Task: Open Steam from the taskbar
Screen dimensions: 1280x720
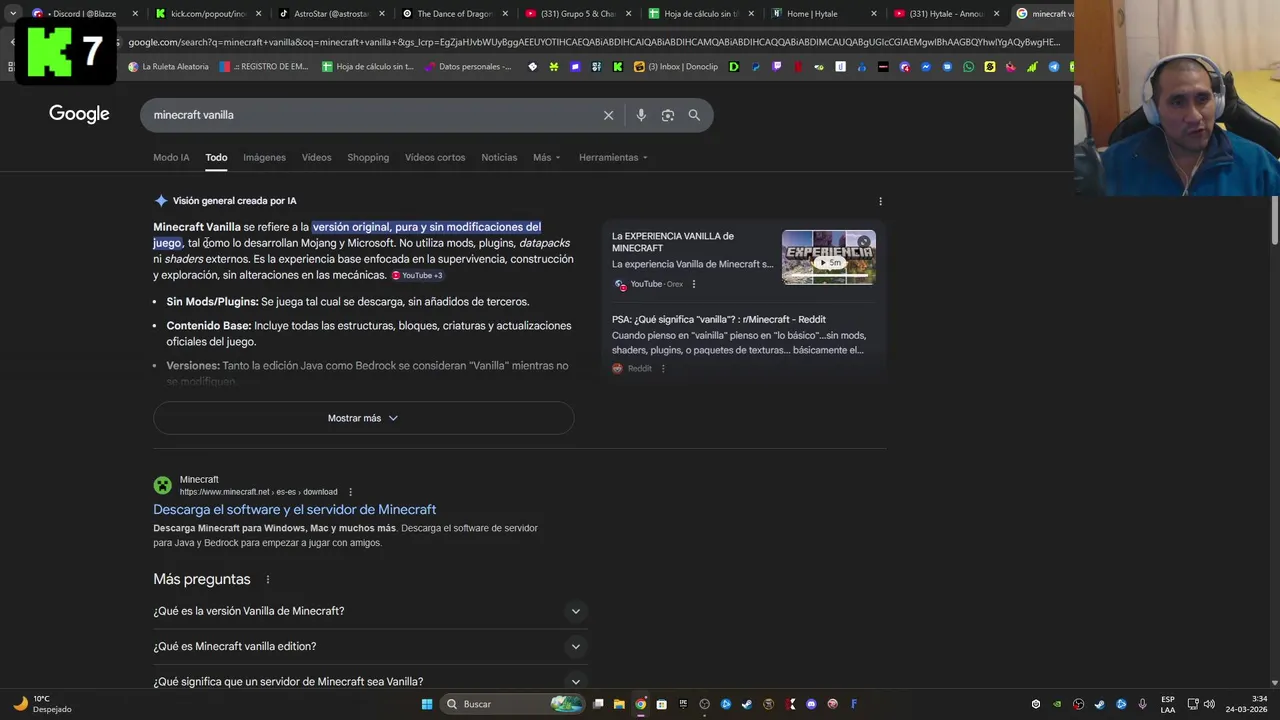Action: tap(747, 704)
